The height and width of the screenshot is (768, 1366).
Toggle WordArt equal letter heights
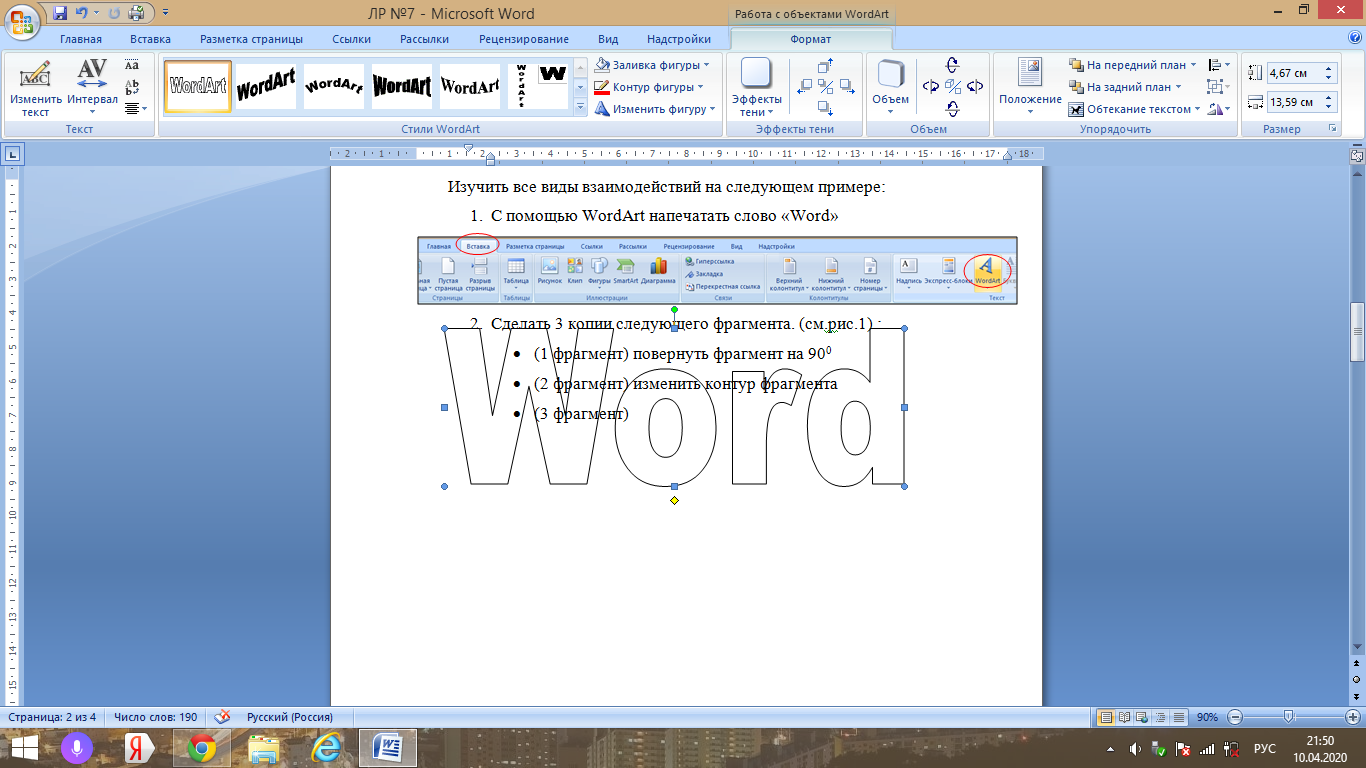132,65
